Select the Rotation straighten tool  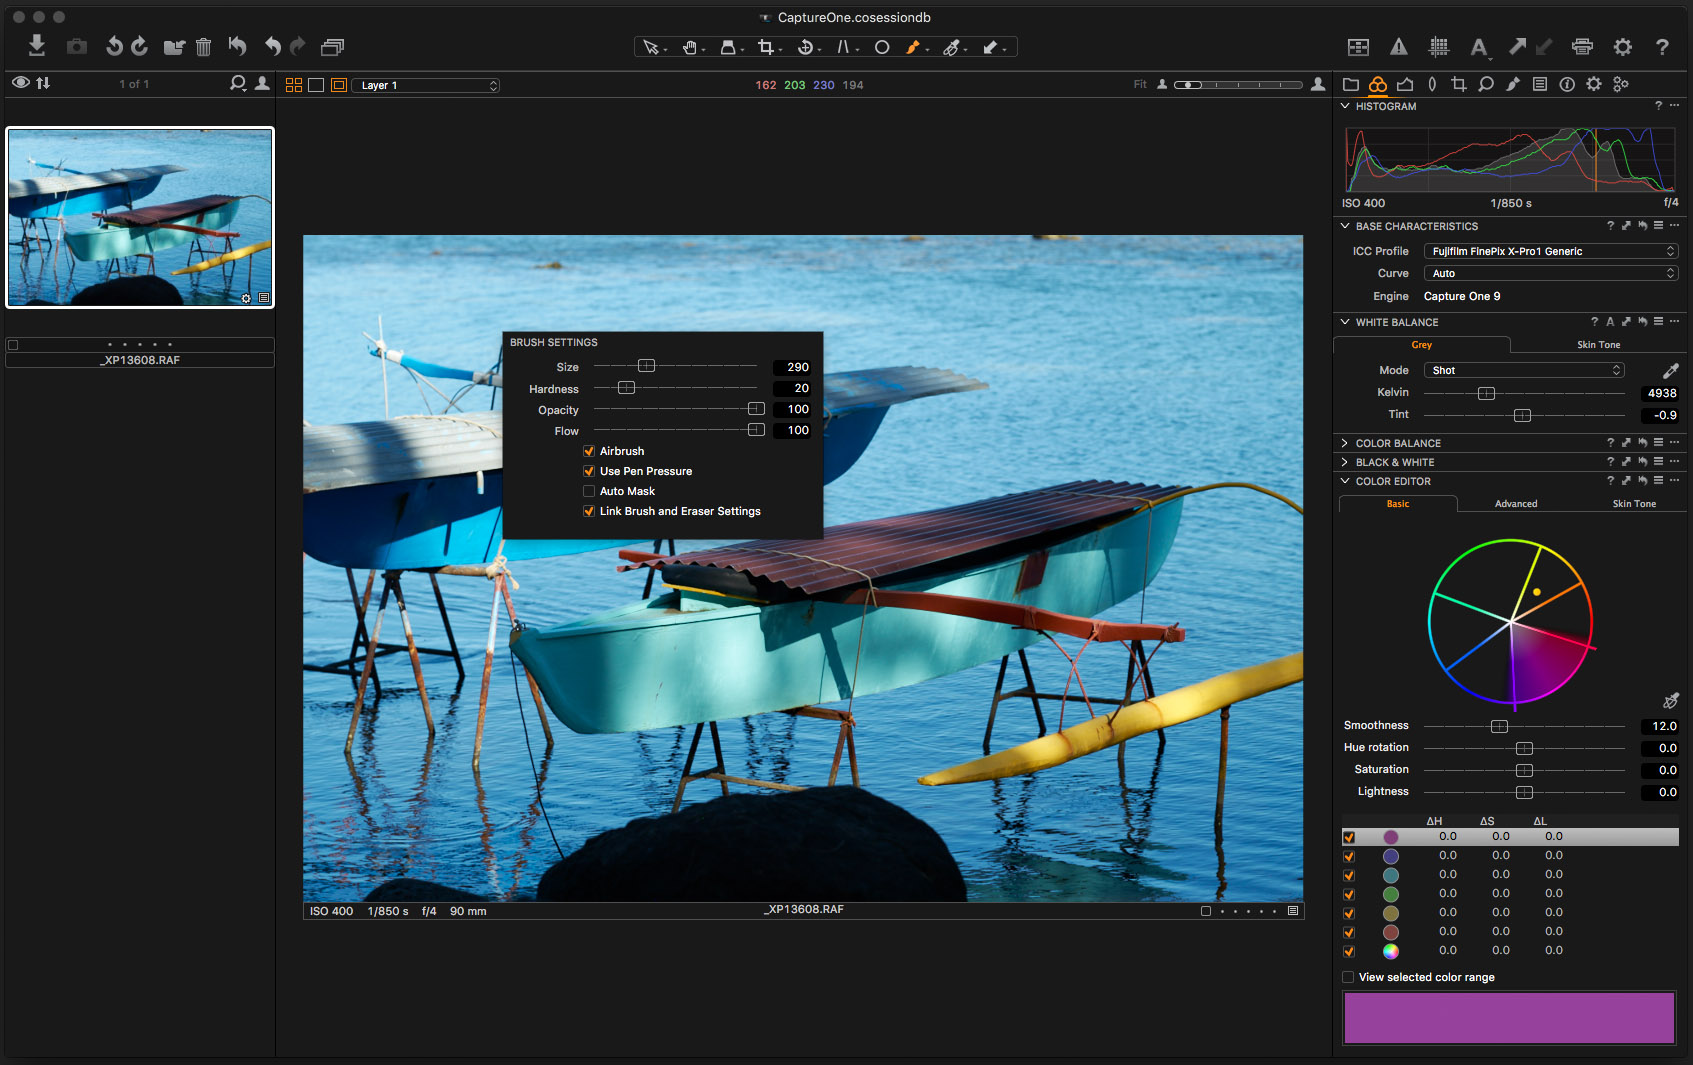(x=805, y=47)
